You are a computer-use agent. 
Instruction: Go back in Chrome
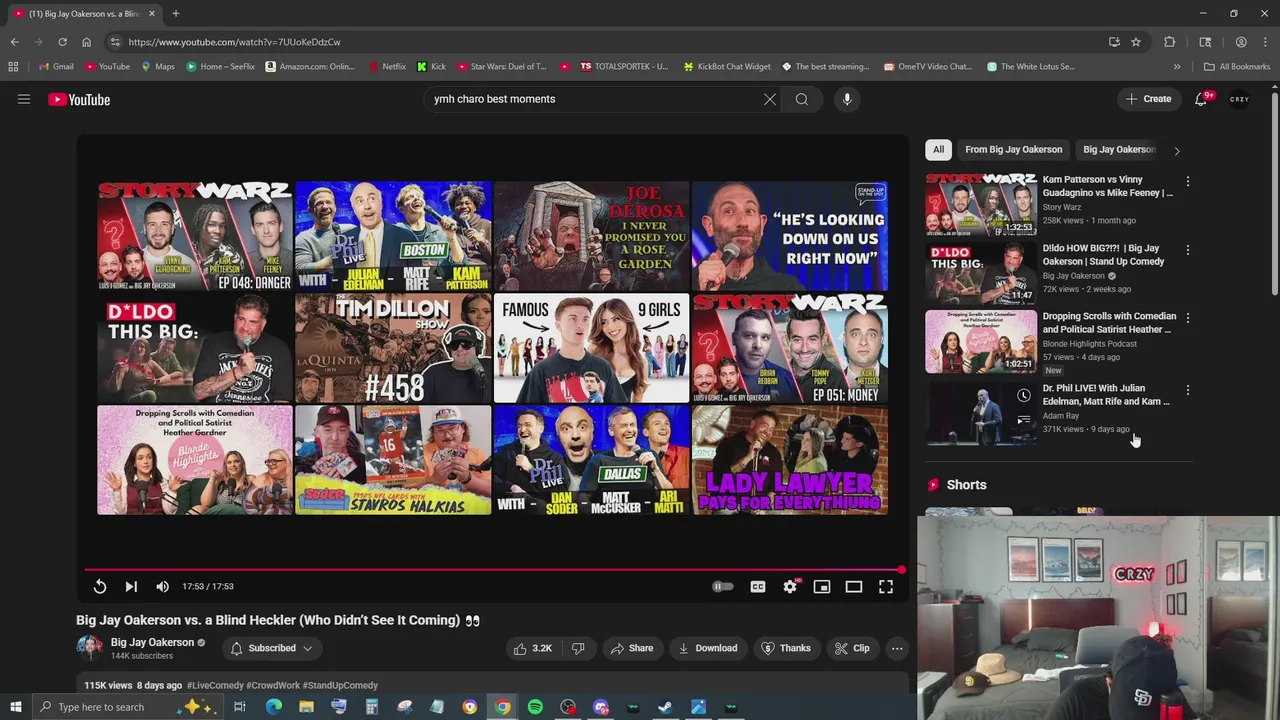[x=14, y=42]
